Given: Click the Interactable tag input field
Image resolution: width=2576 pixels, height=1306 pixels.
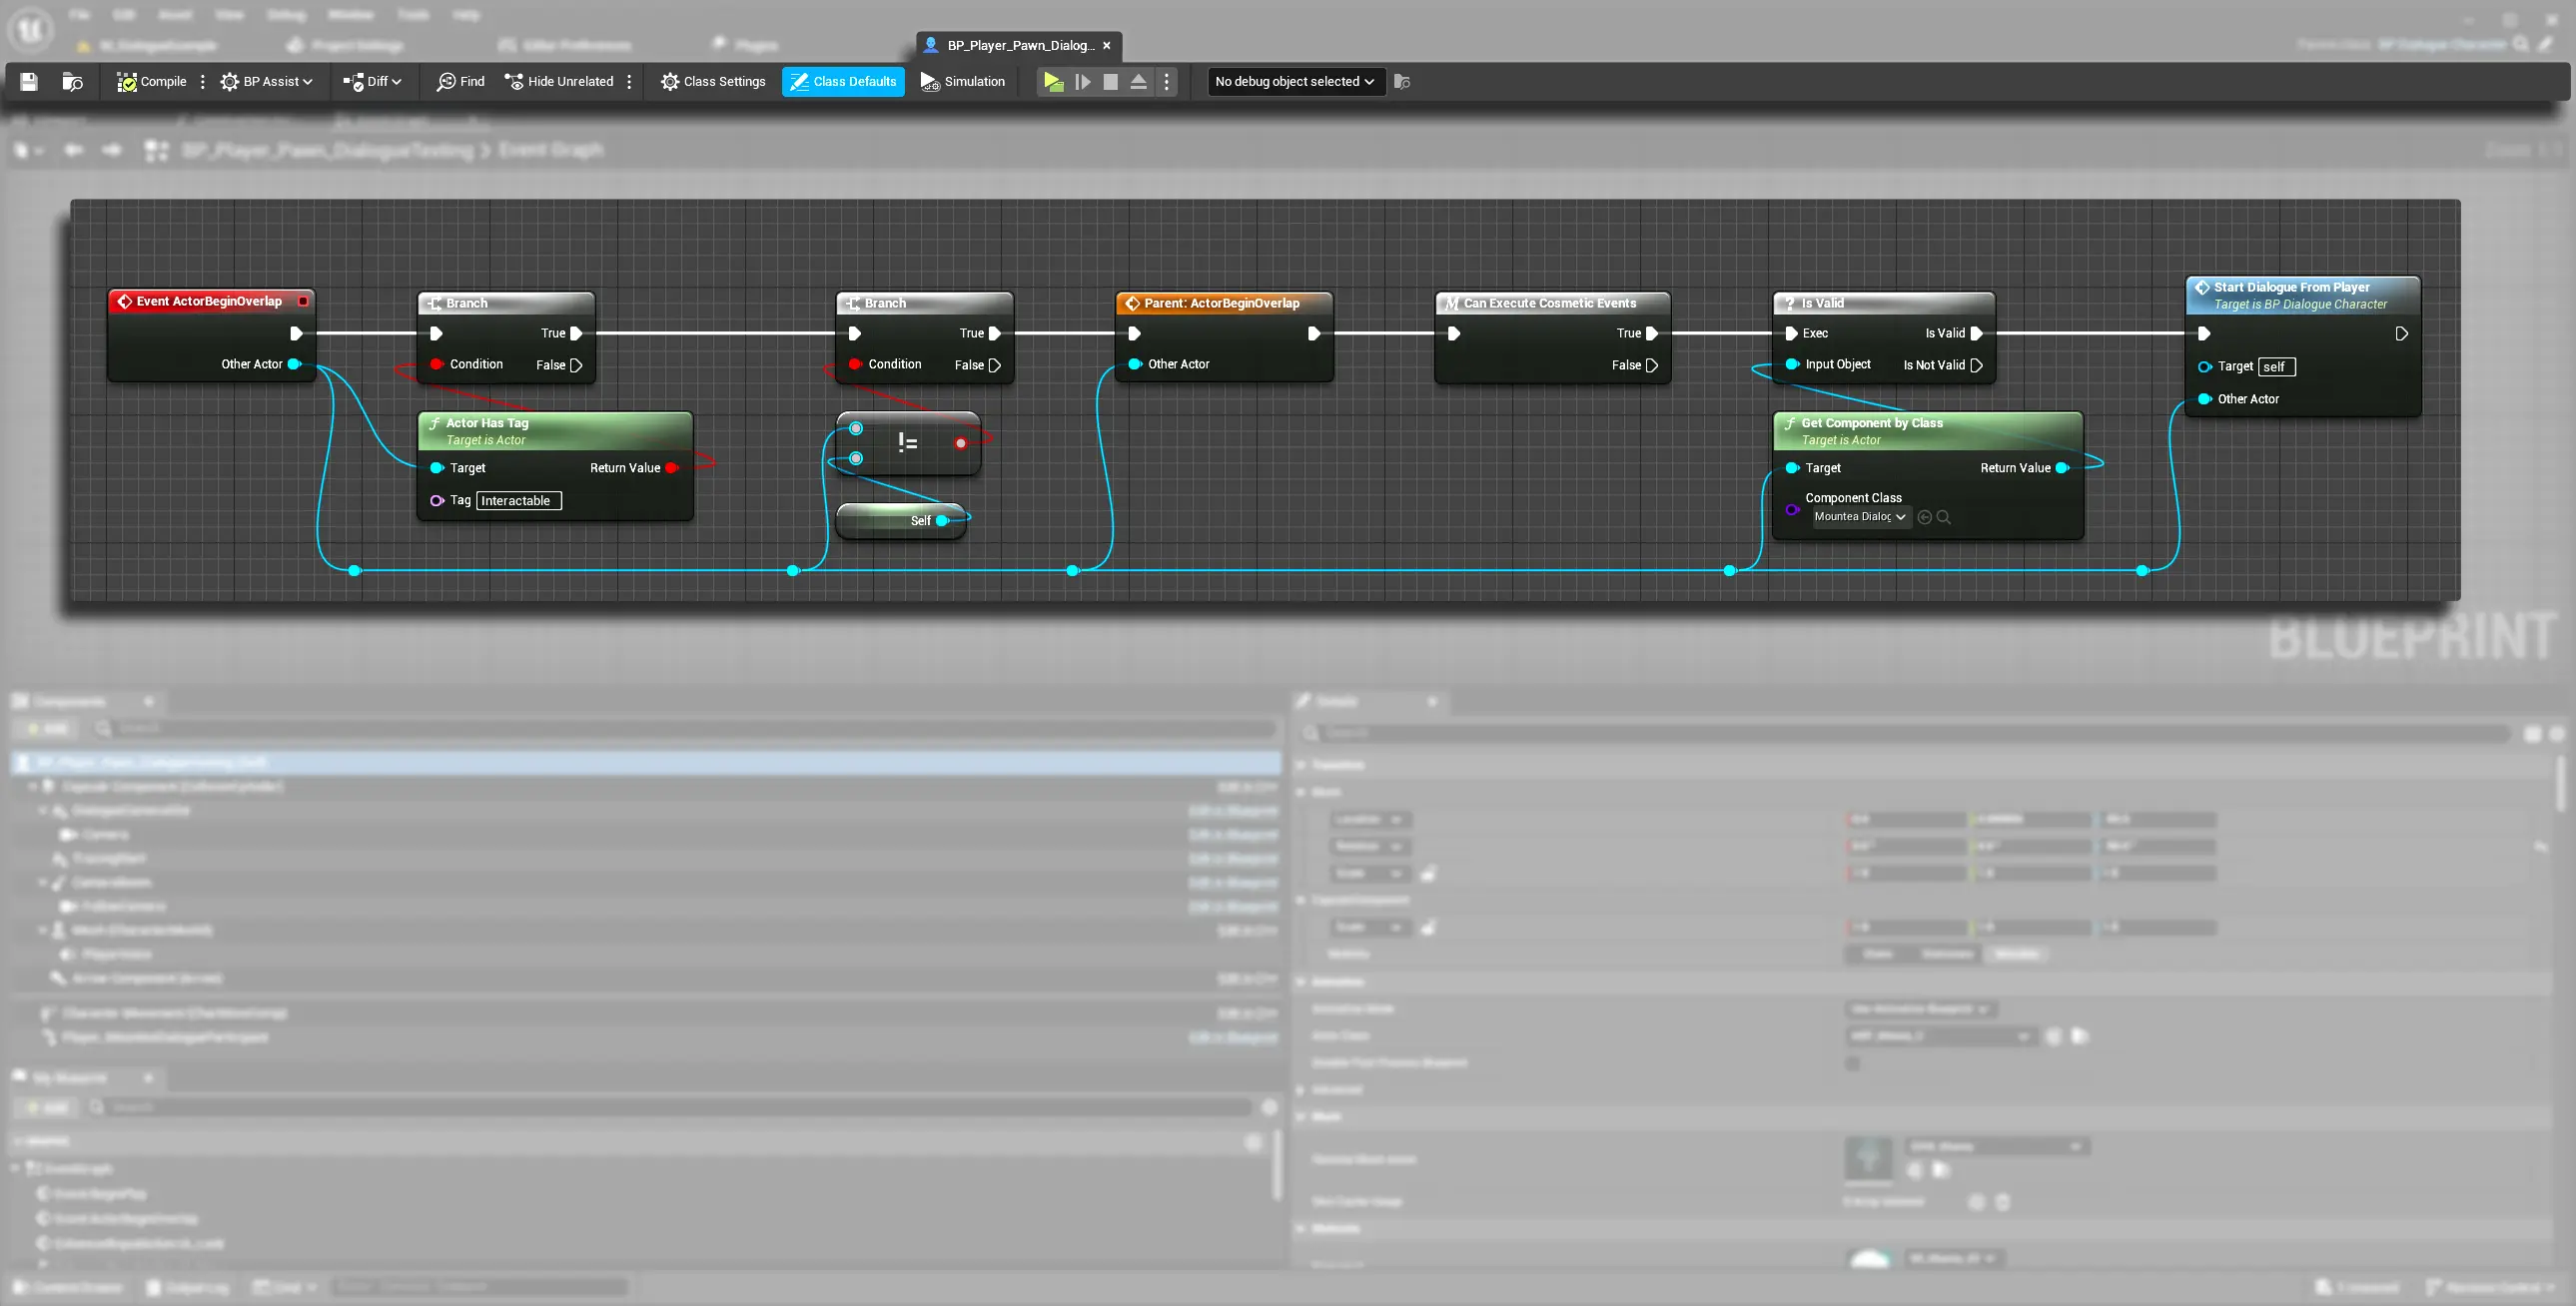Looking at the screenshot, I should point(518,501).
